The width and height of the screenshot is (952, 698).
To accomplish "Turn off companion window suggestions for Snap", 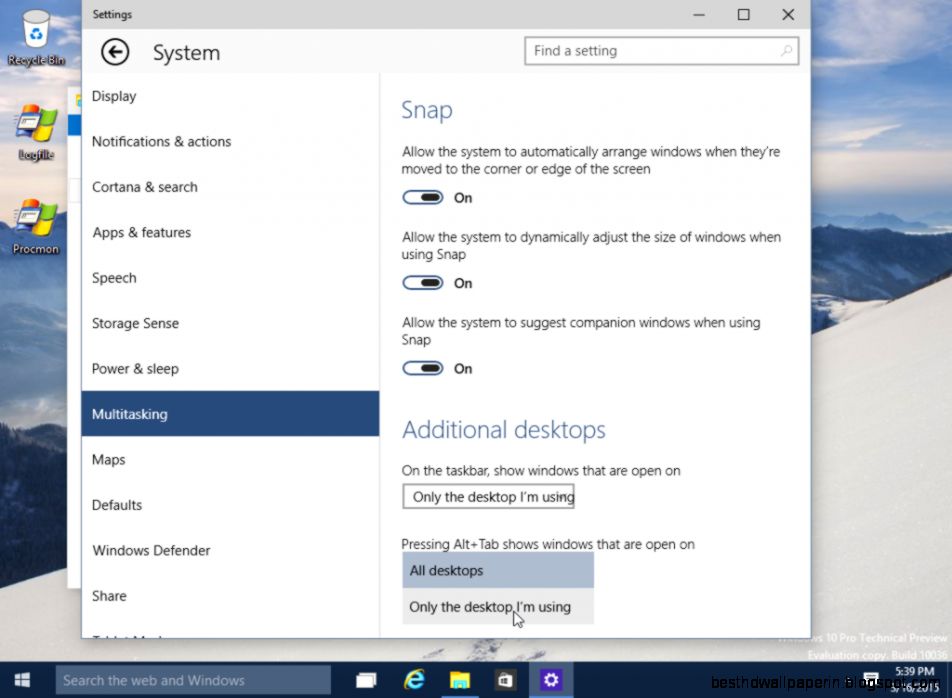I will click(x=422, y=368).
